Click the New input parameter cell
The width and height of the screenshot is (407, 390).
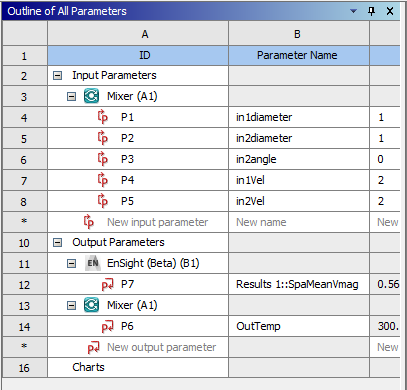pyautogui.click(x=138, y=222)
